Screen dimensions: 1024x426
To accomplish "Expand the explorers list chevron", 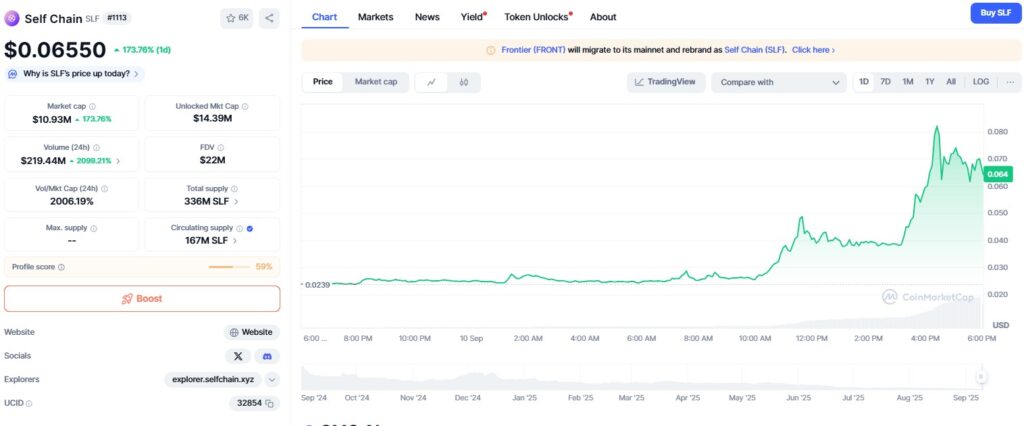I will coord(272,380).
